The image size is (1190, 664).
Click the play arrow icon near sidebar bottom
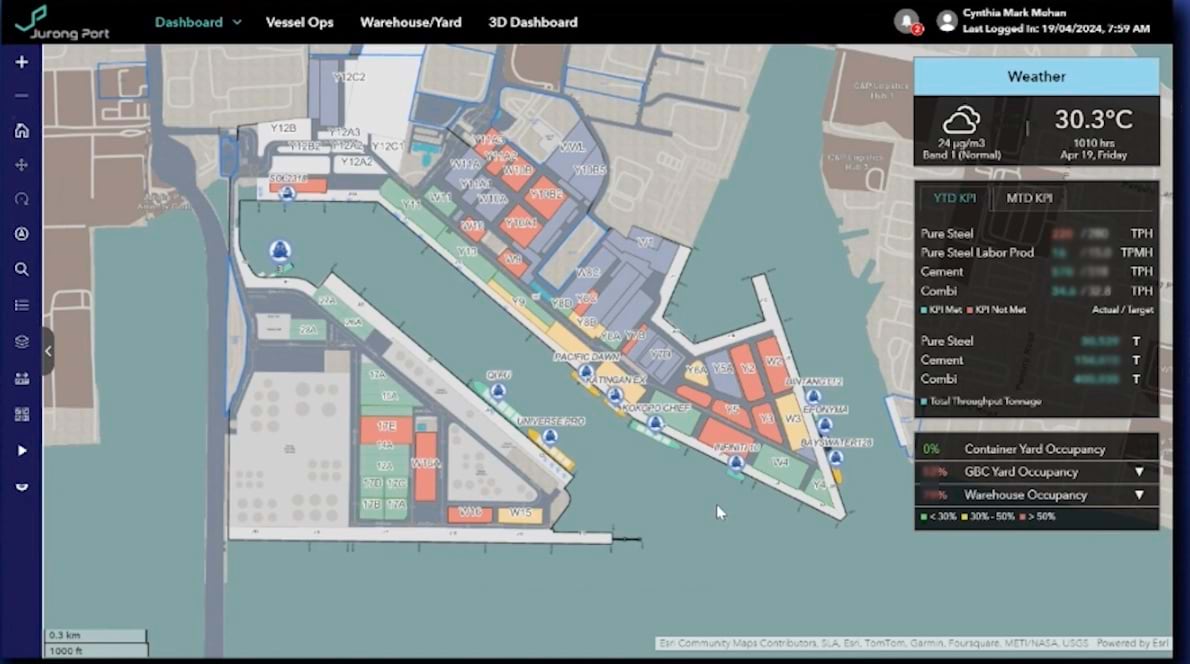(21, 451)
